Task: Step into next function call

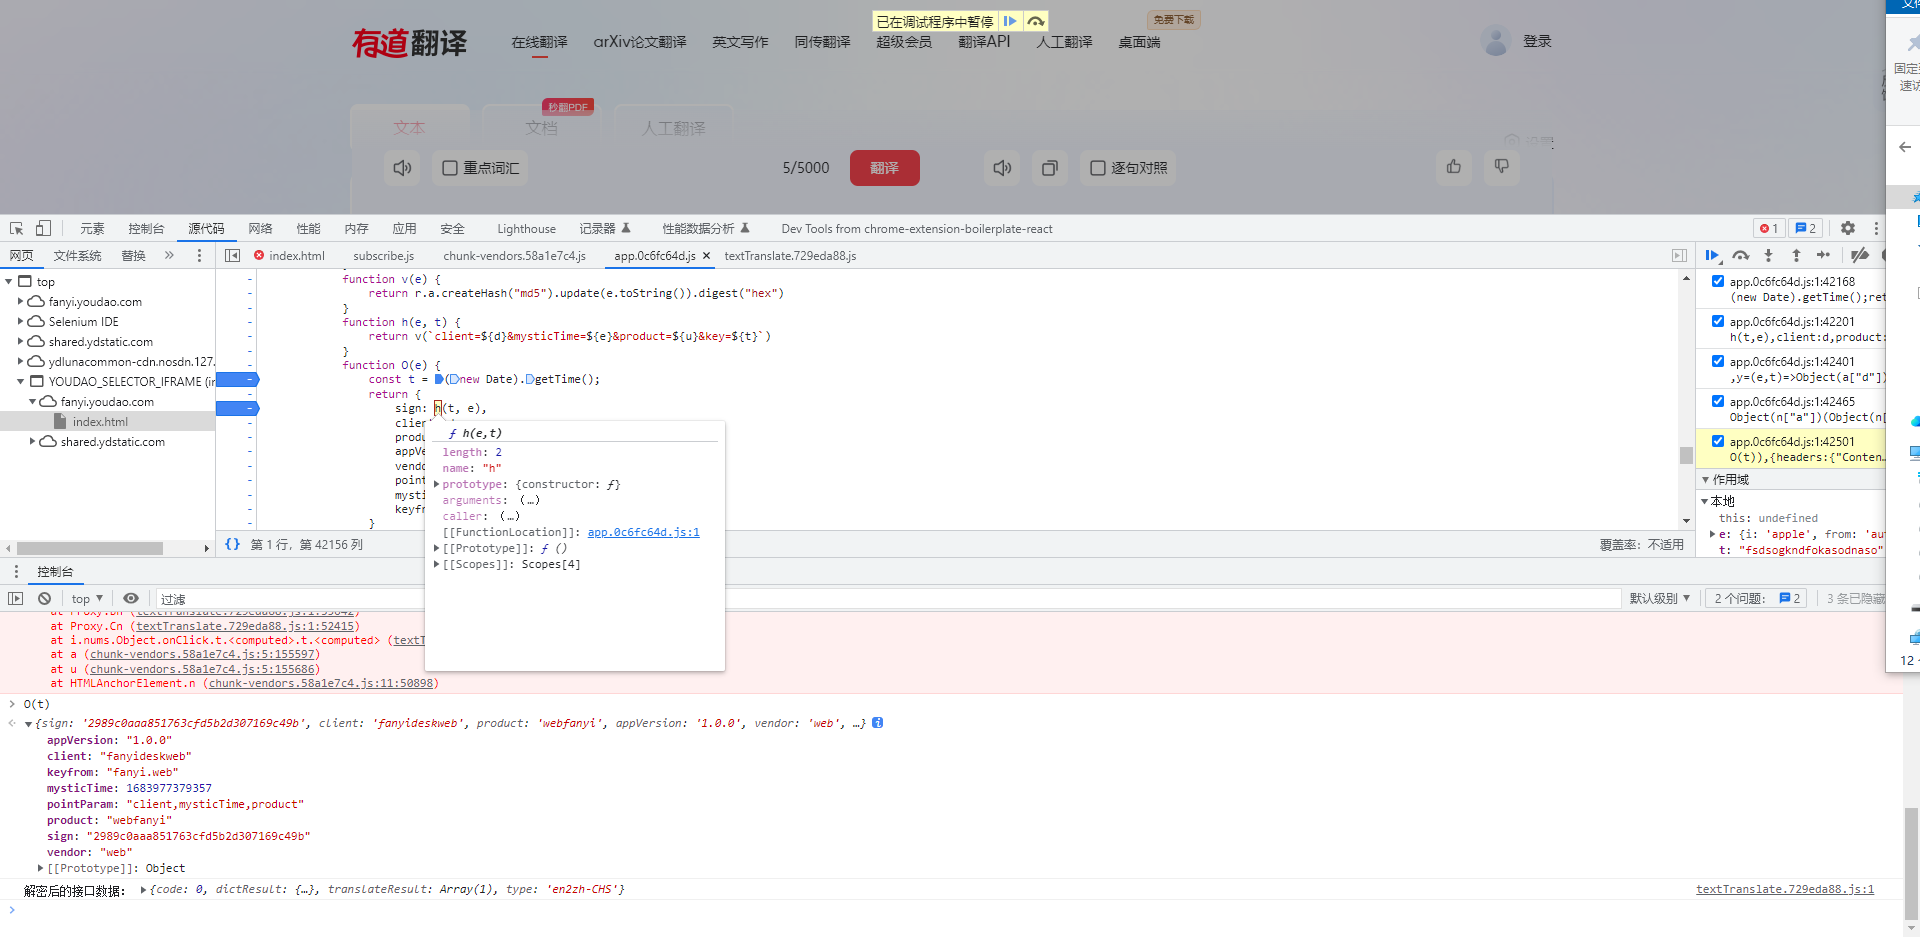Action: click(1768, 256)
